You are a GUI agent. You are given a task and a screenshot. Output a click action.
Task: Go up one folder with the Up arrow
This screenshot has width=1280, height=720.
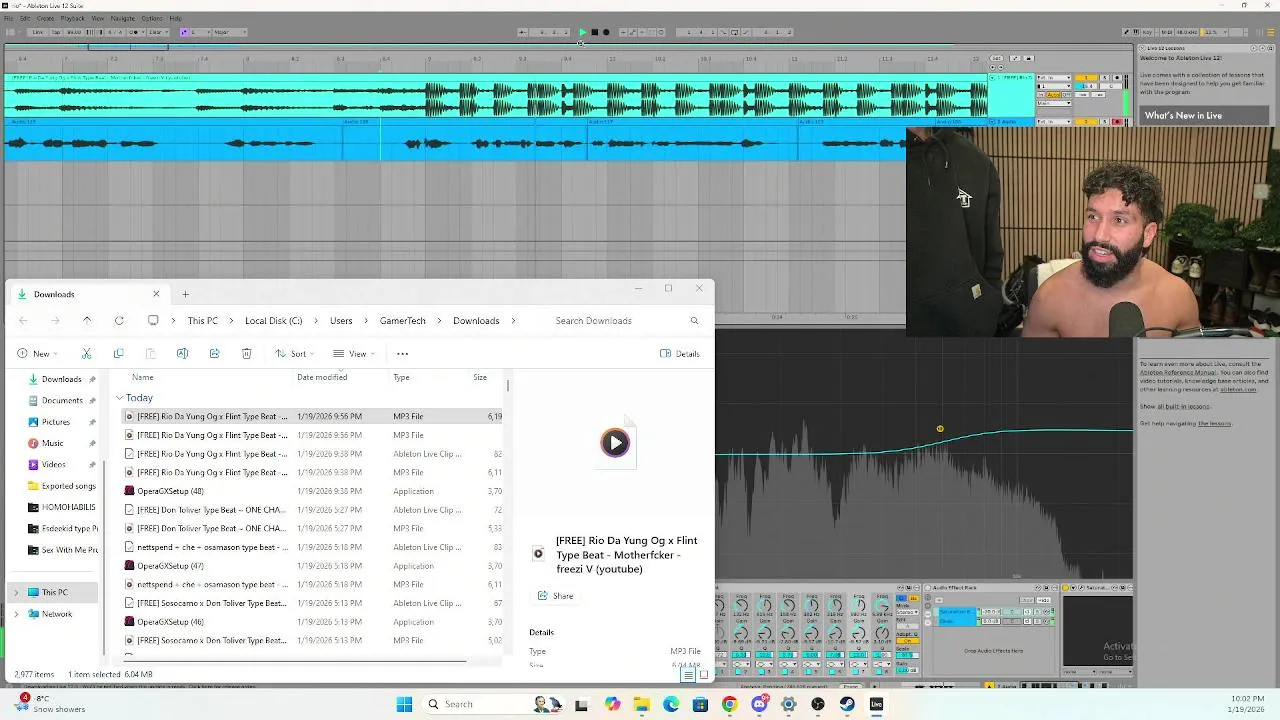(x=87, y=321)
